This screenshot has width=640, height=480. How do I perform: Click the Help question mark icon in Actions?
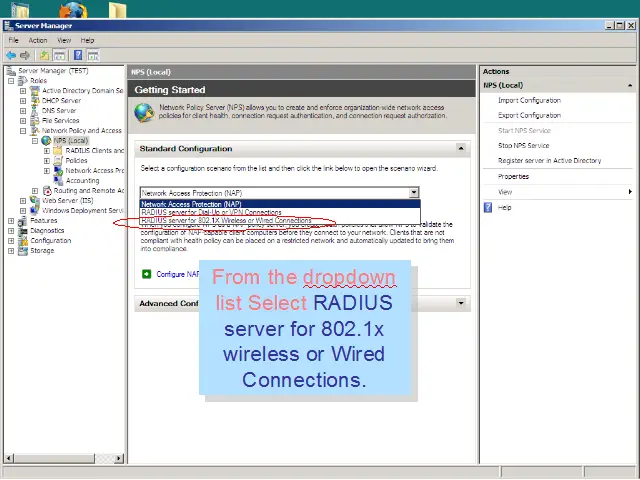click(x=488, y=207)
